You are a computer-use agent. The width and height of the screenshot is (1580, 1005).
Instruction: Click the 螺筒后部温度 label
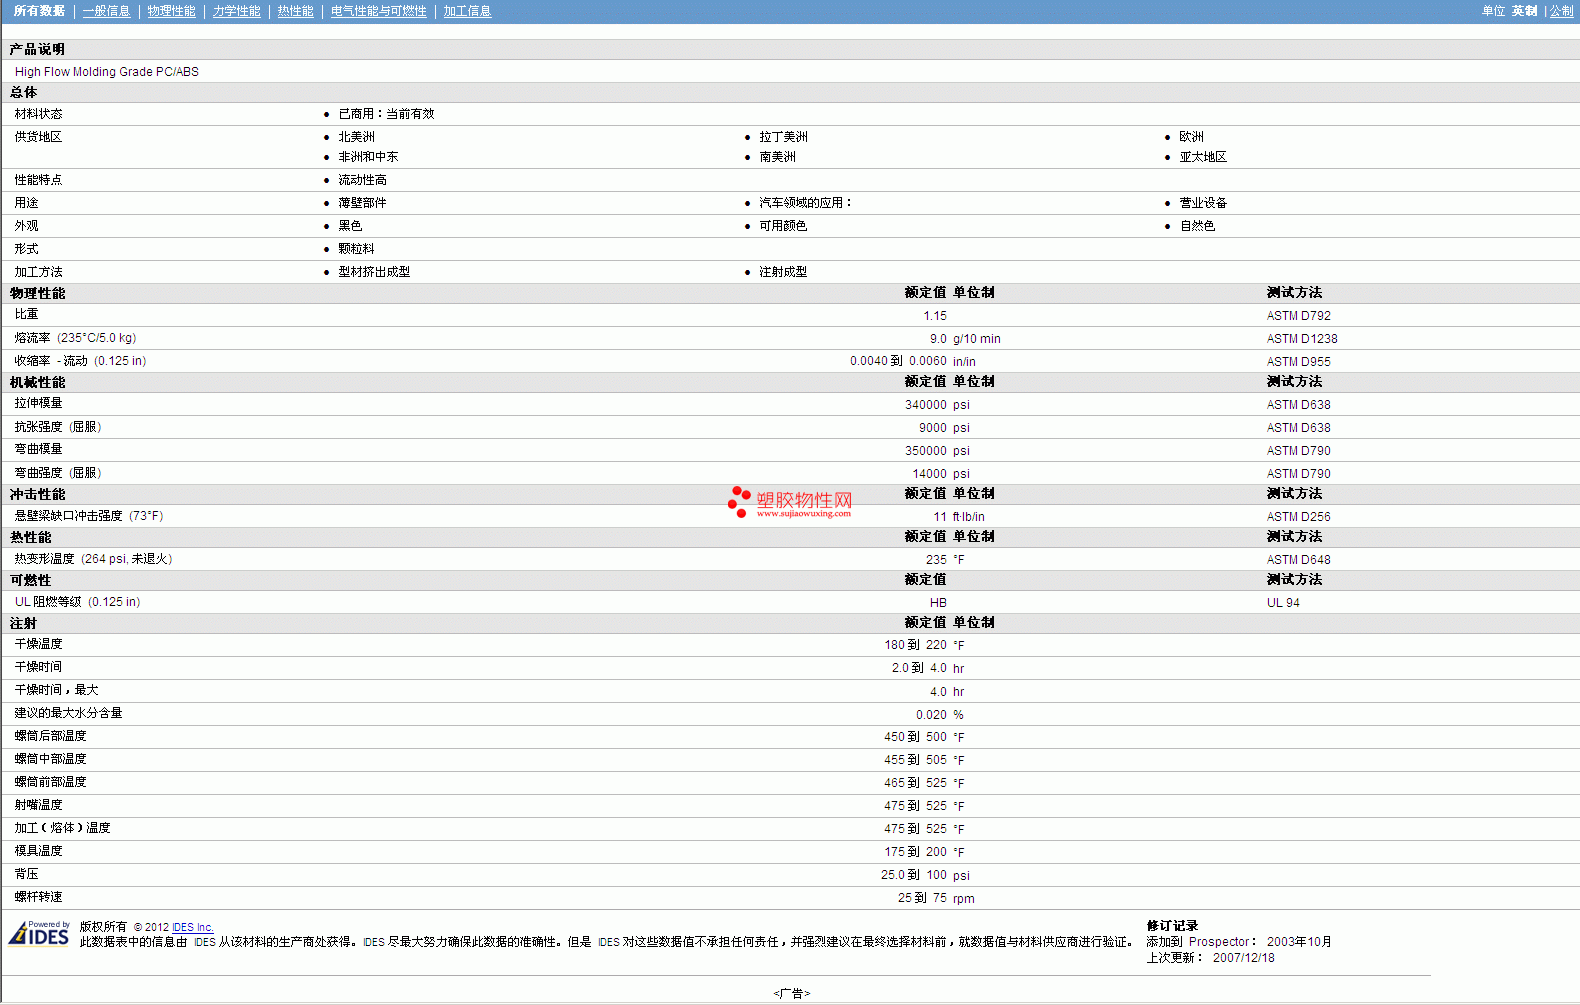[x=50, y=736]
